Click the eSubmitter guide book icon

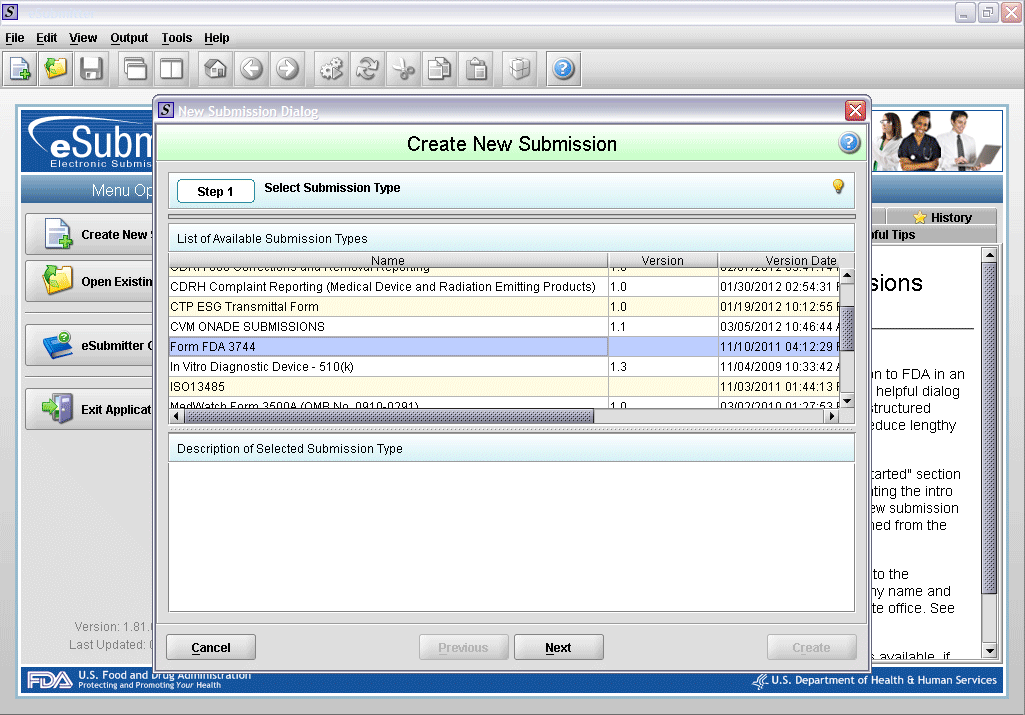click(x=58, y=345)
